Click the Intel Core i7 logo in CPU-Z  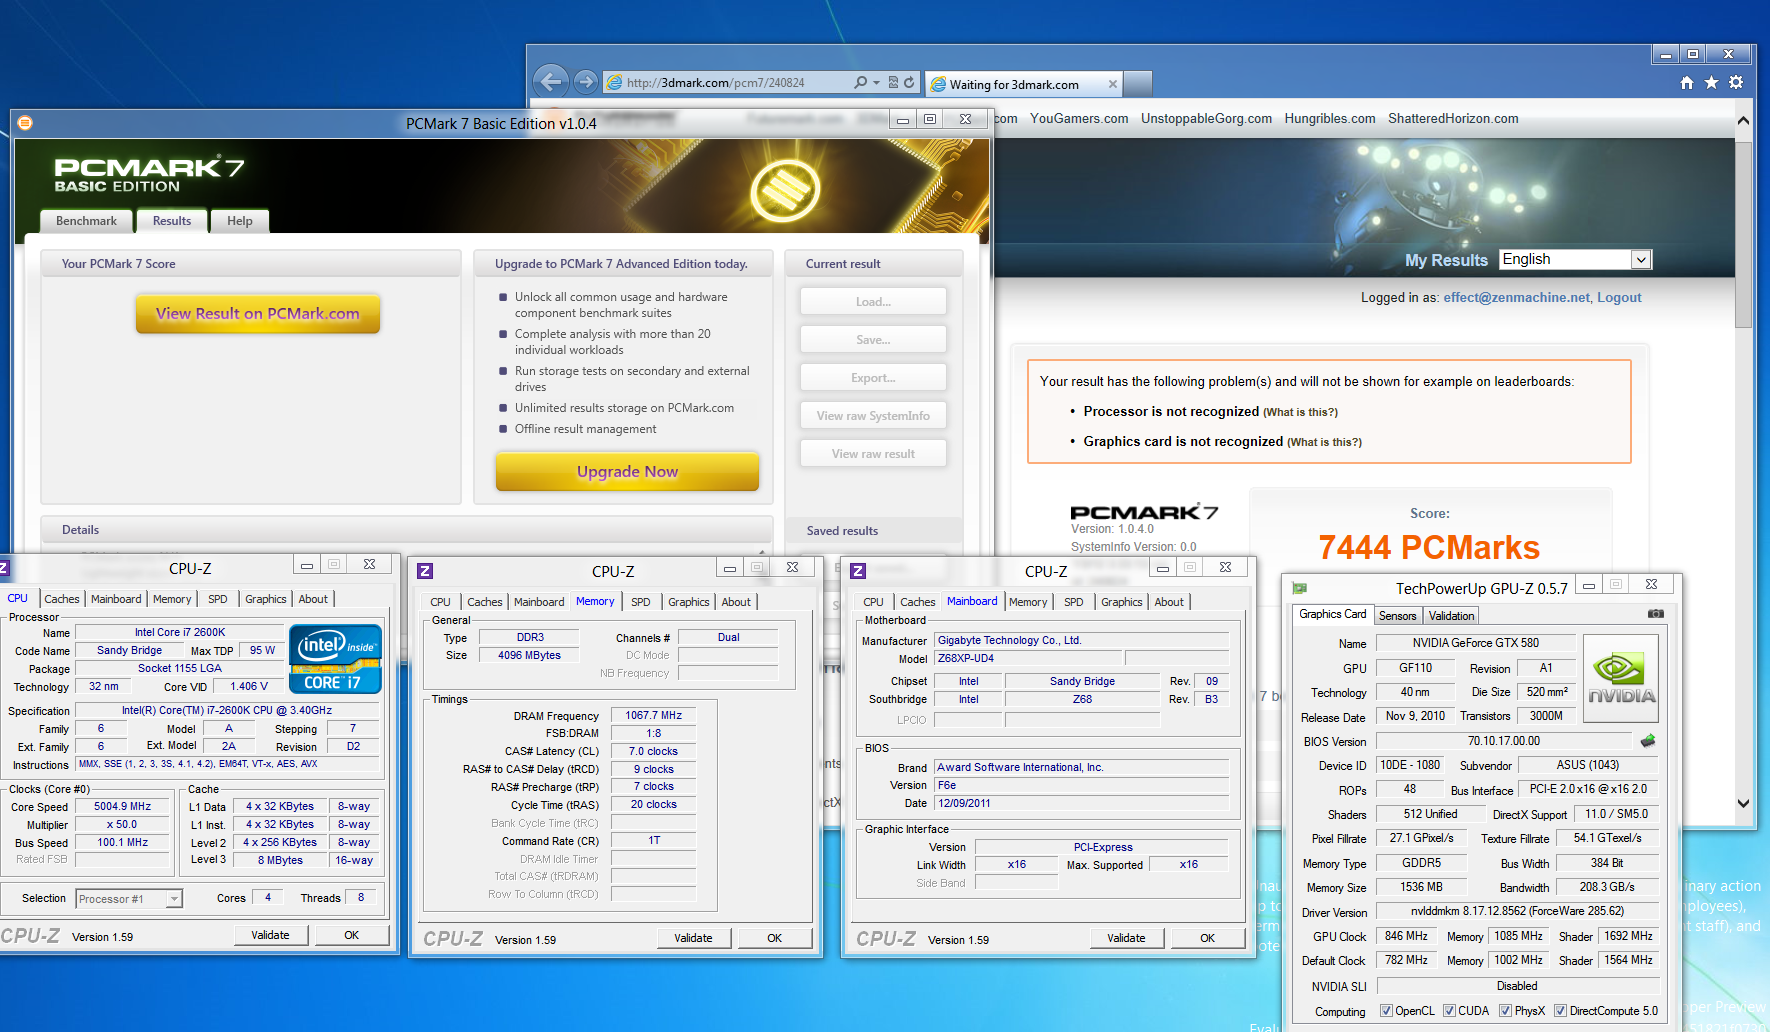click(335, 658)
